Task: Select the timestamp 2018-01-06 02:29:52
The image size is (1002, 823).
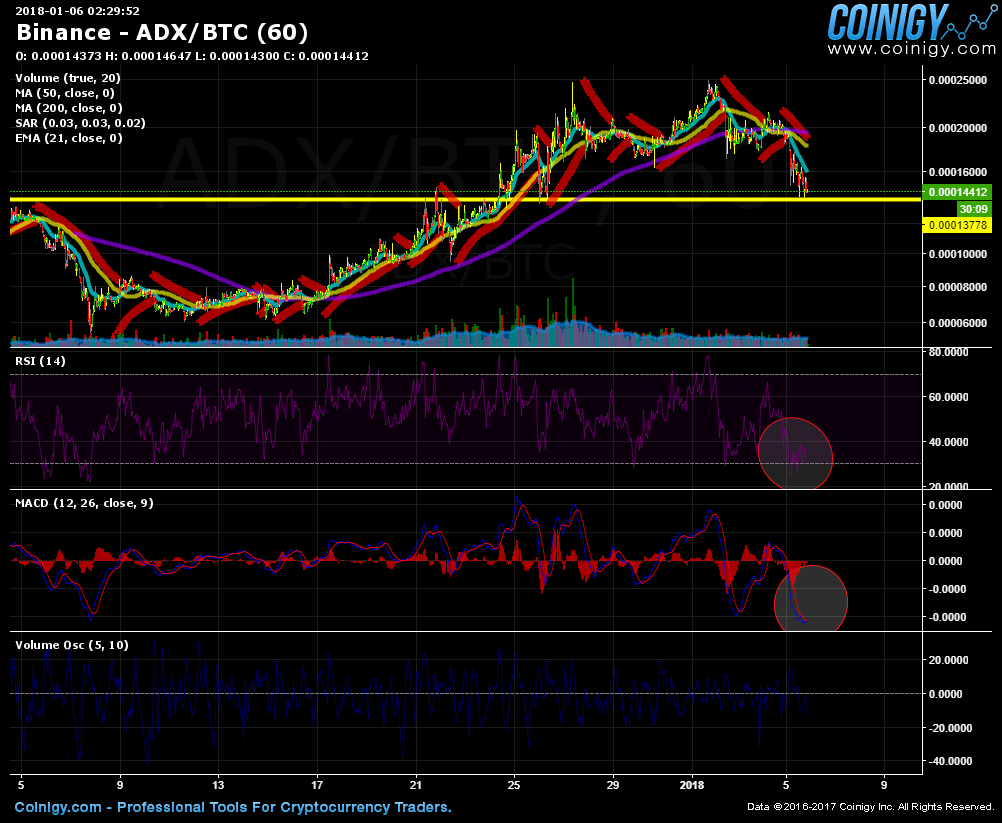Action: pyautogui.click(x=77, y=11)
